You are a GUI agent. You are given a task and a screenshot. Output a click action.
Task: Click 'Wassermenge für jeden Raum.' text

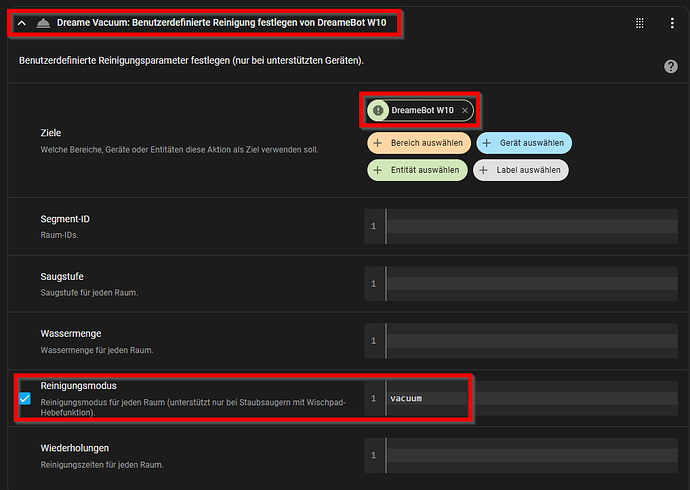click(97, 350)
